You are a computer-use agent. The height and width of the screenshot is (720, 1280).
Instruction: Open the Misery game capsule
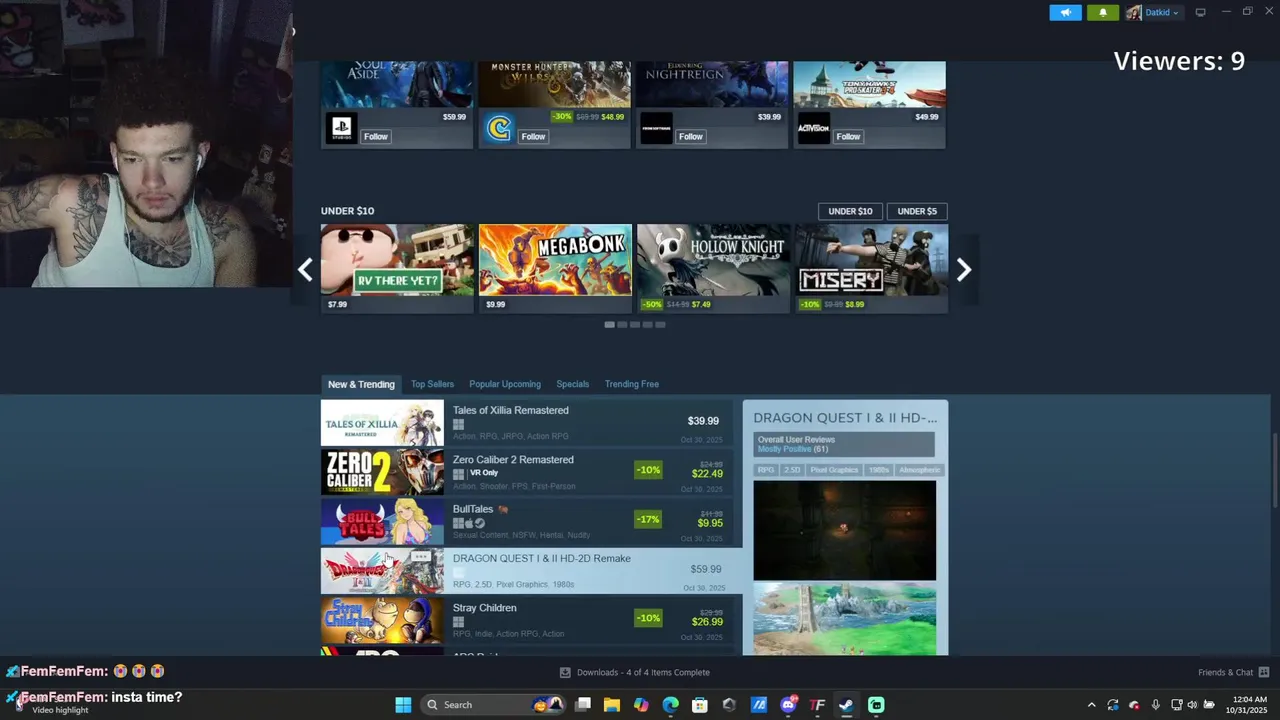871,268
